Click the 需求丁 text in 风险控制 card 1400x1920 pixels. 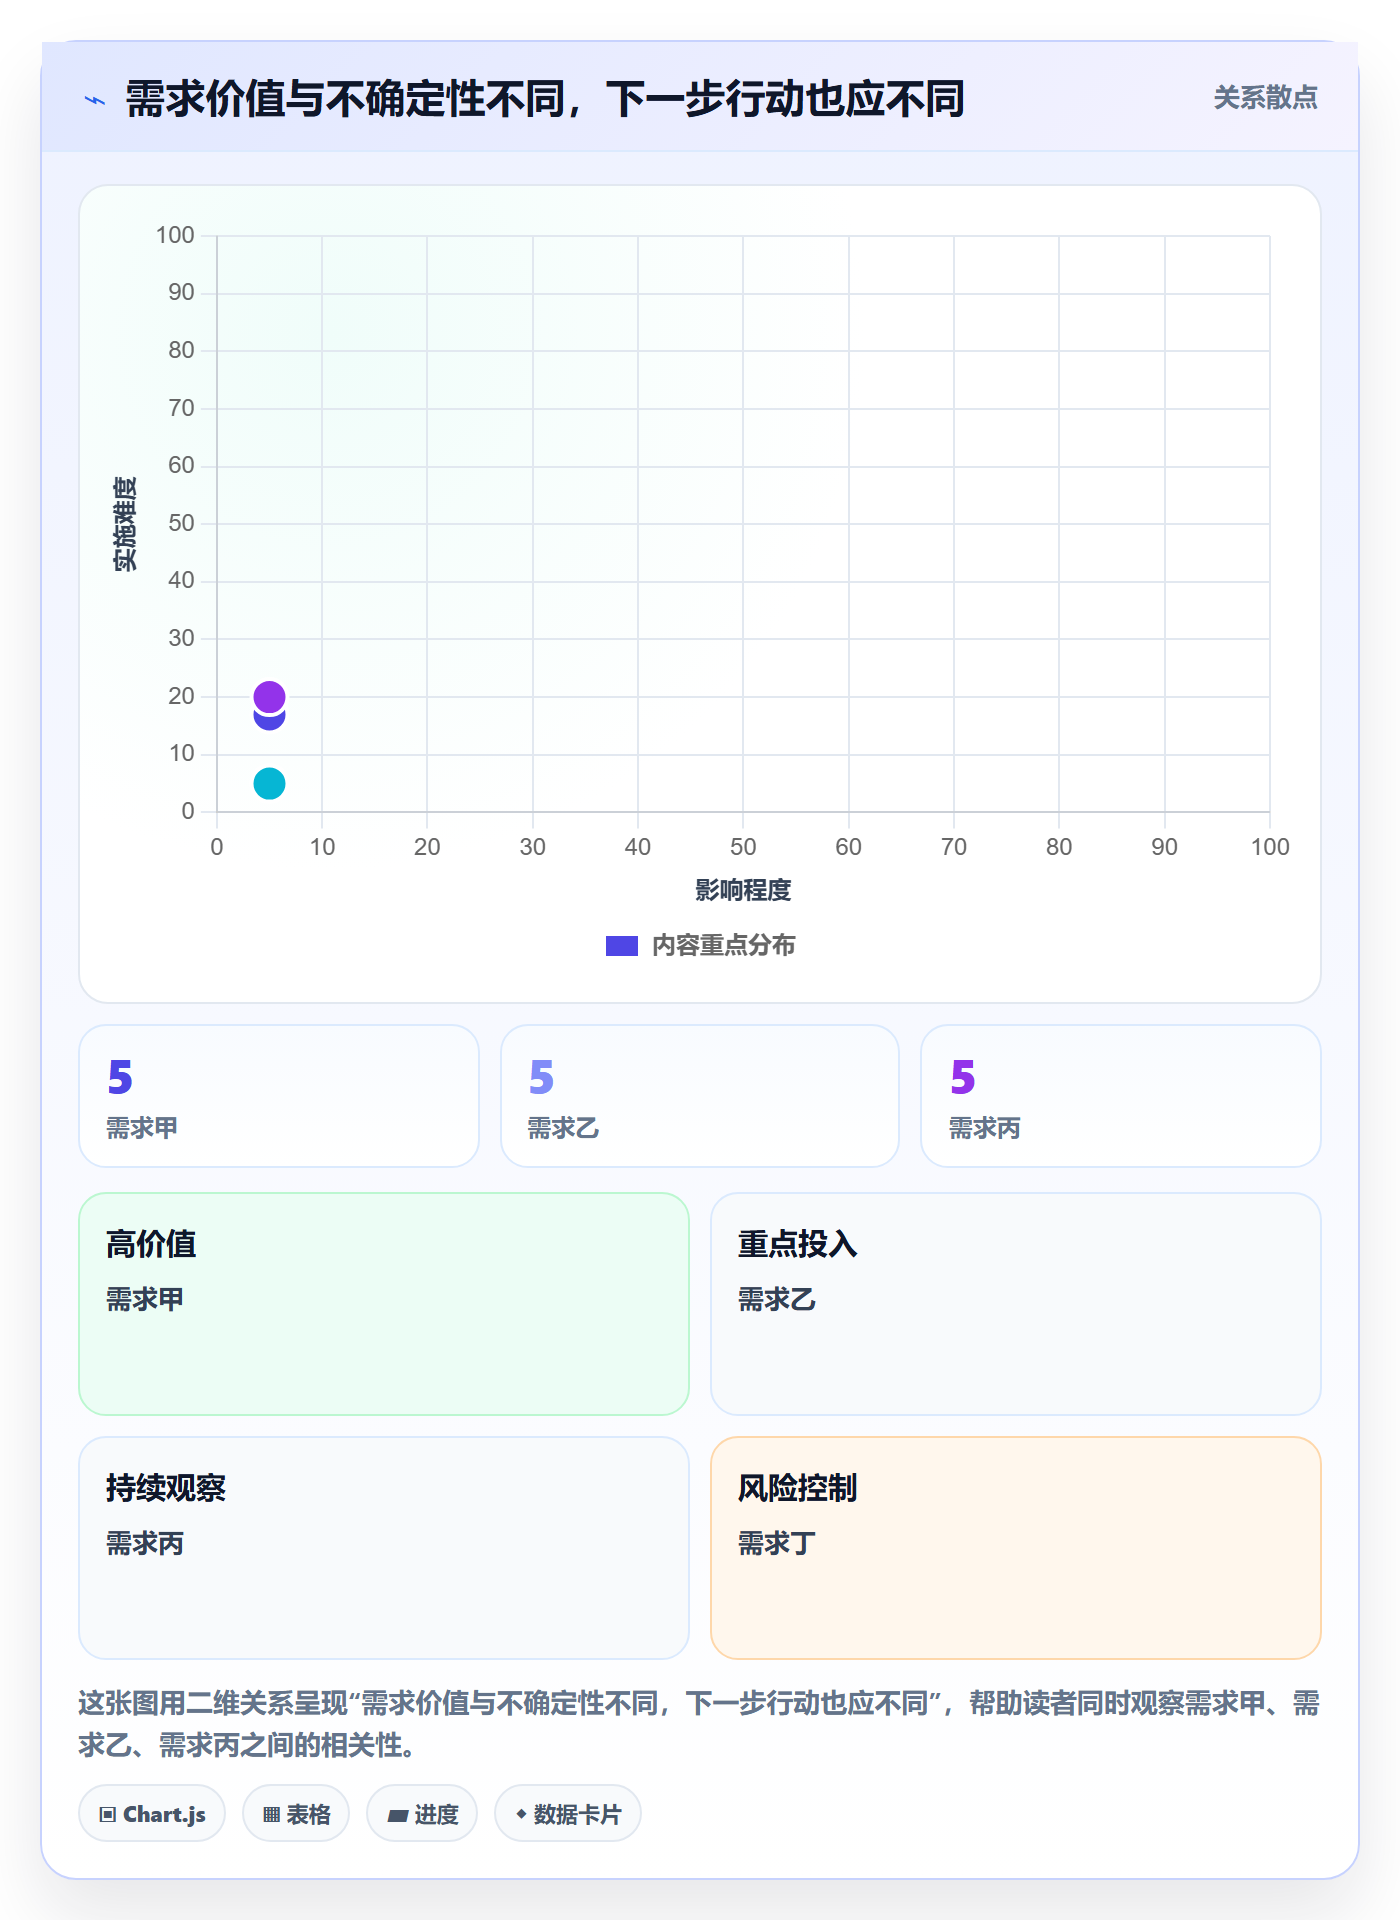point(777,1543)
